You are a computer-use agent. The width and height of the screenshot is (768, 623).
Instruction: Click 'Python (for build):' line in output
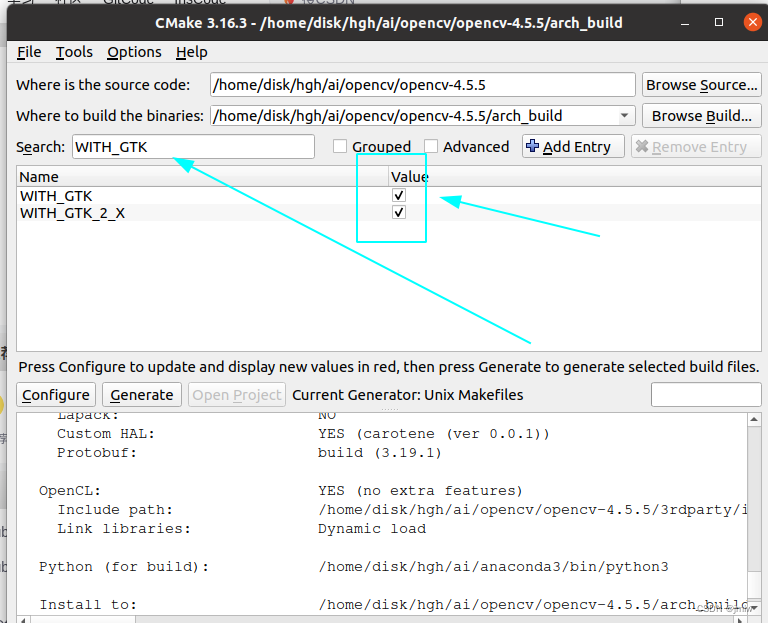tap(124, 567)
